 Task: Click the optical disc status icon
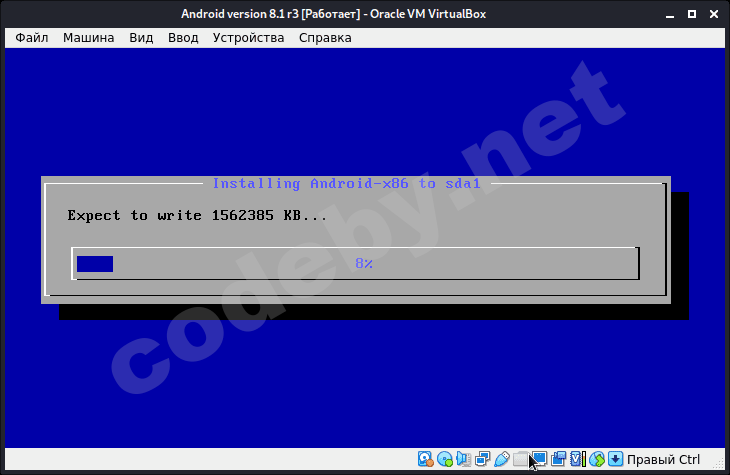coord(445,459)
